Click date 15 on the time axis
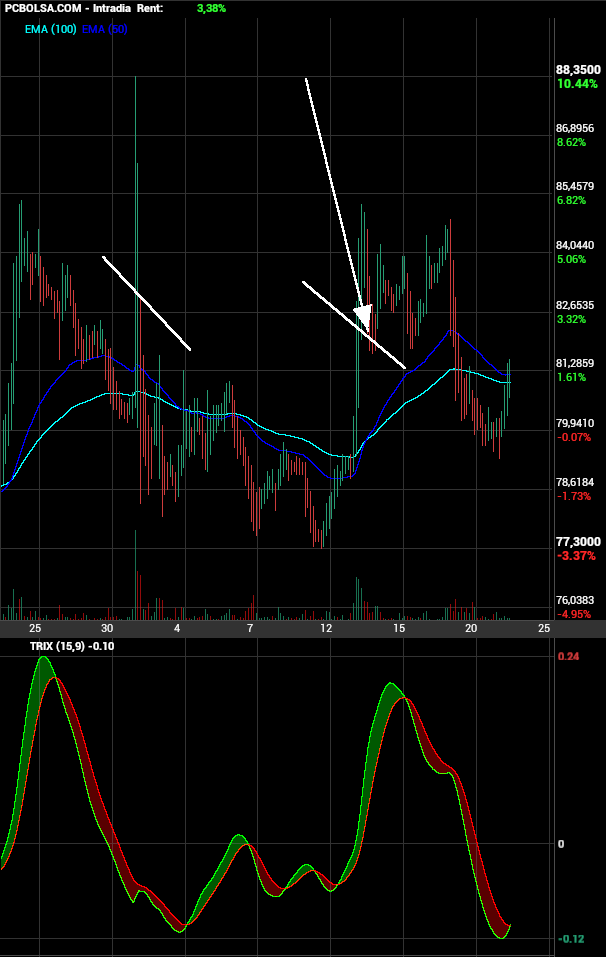This screenshot has height=957, width=606. [x=399, y=628]
